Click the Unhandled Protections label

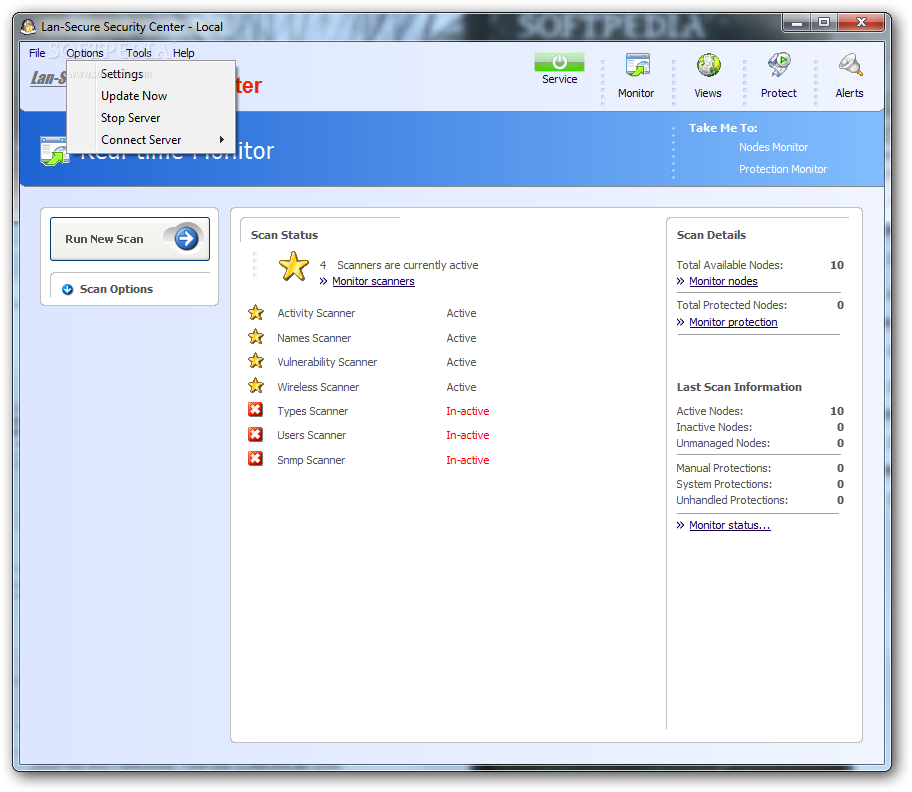tap(732, 500)
